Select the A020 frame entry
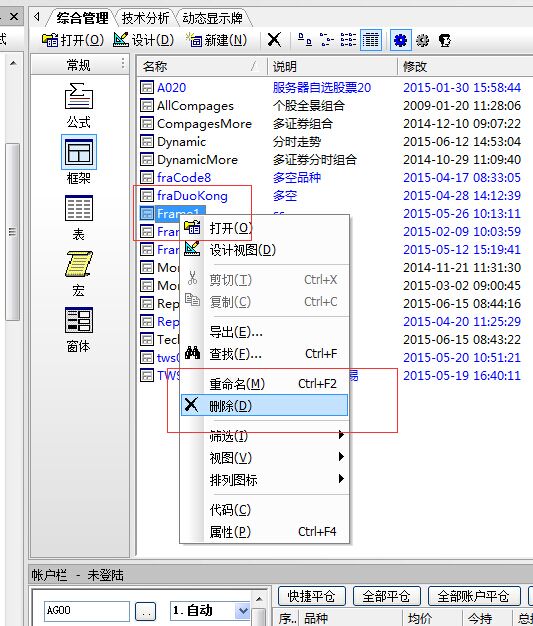Screen dimensions: 533x626 tap(171, 87)
